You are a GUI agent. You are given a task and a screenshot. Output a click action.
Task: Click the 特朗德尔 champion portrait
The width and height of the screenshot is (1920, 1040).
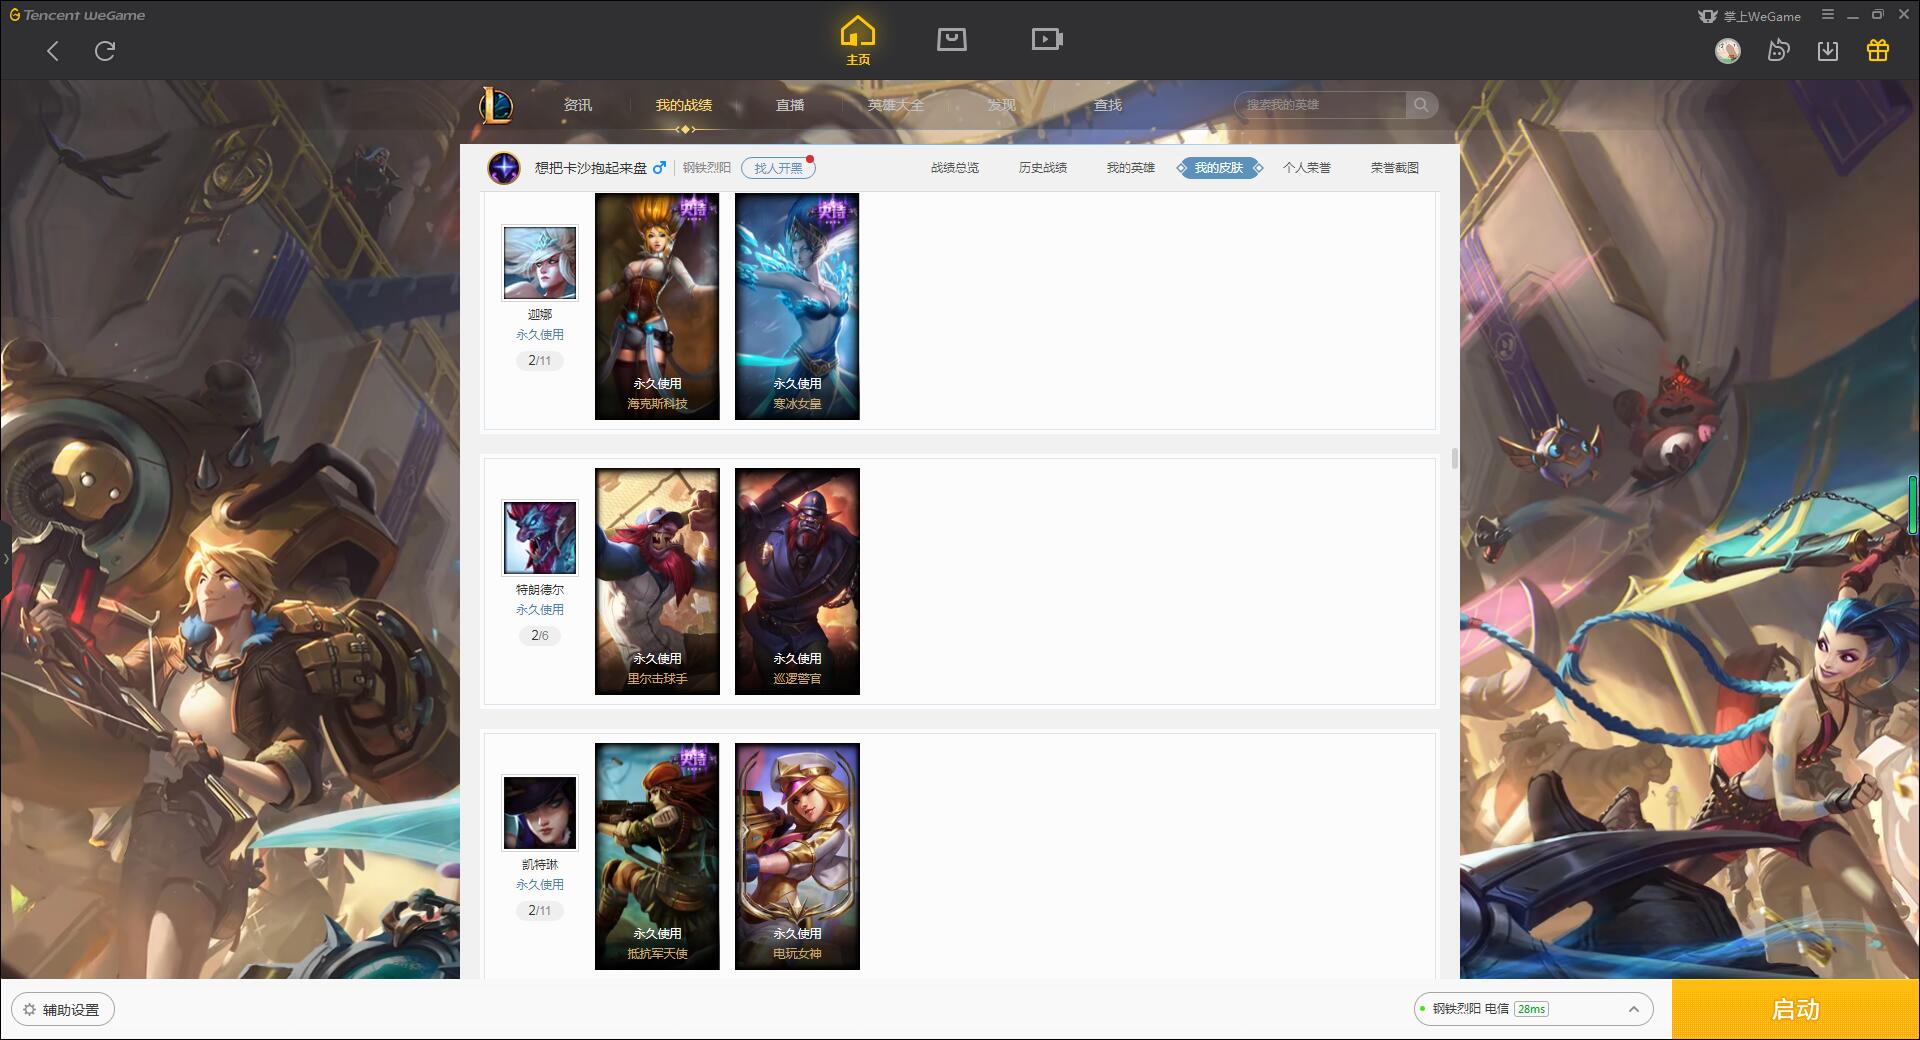pos(540,538)
